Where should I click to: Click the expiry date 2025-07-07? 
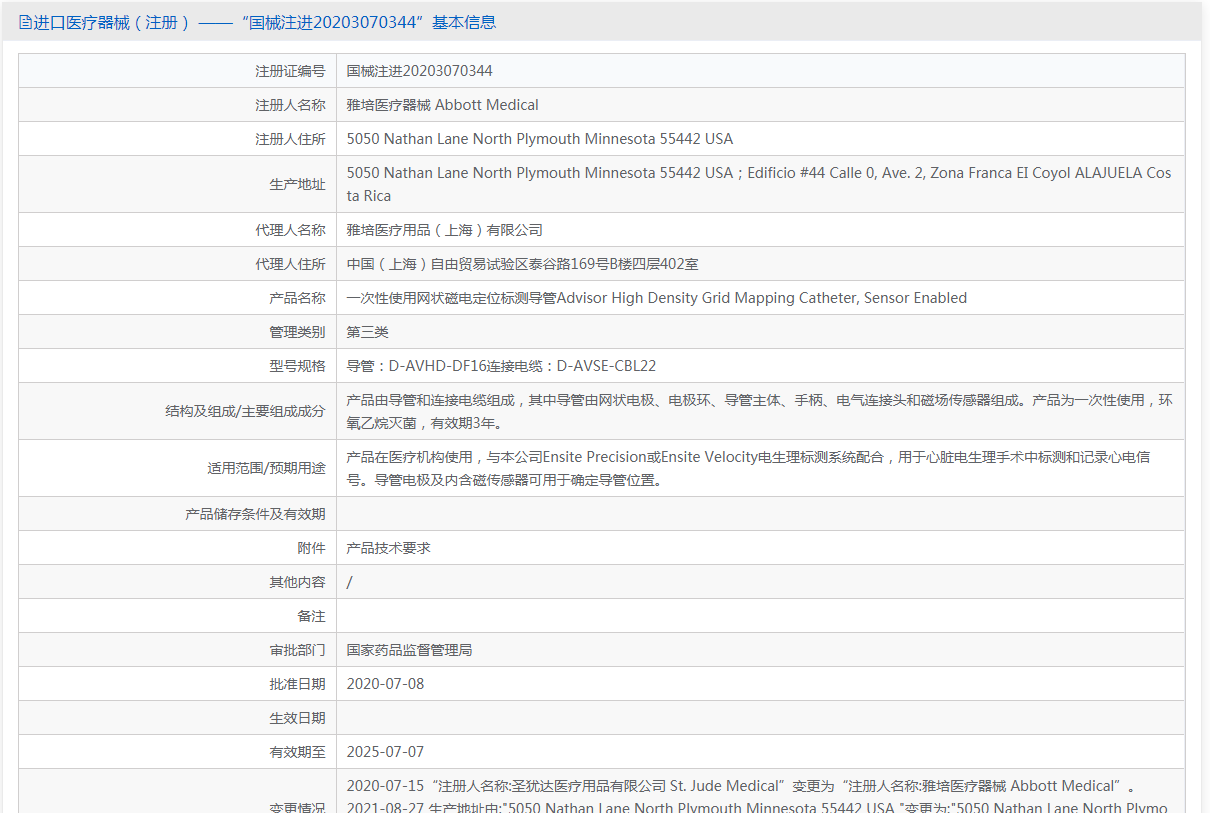coord(385,752)
